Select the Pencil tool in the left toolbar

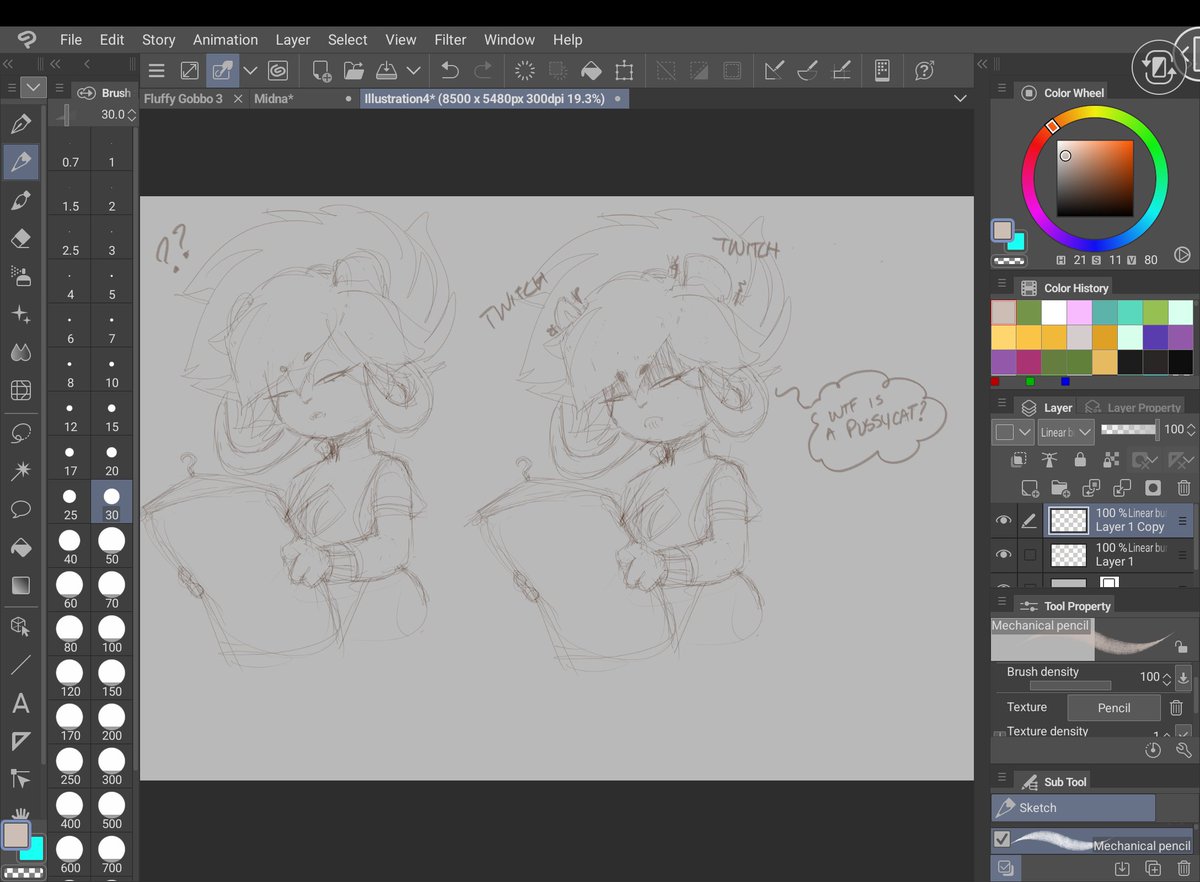(20, 162)
